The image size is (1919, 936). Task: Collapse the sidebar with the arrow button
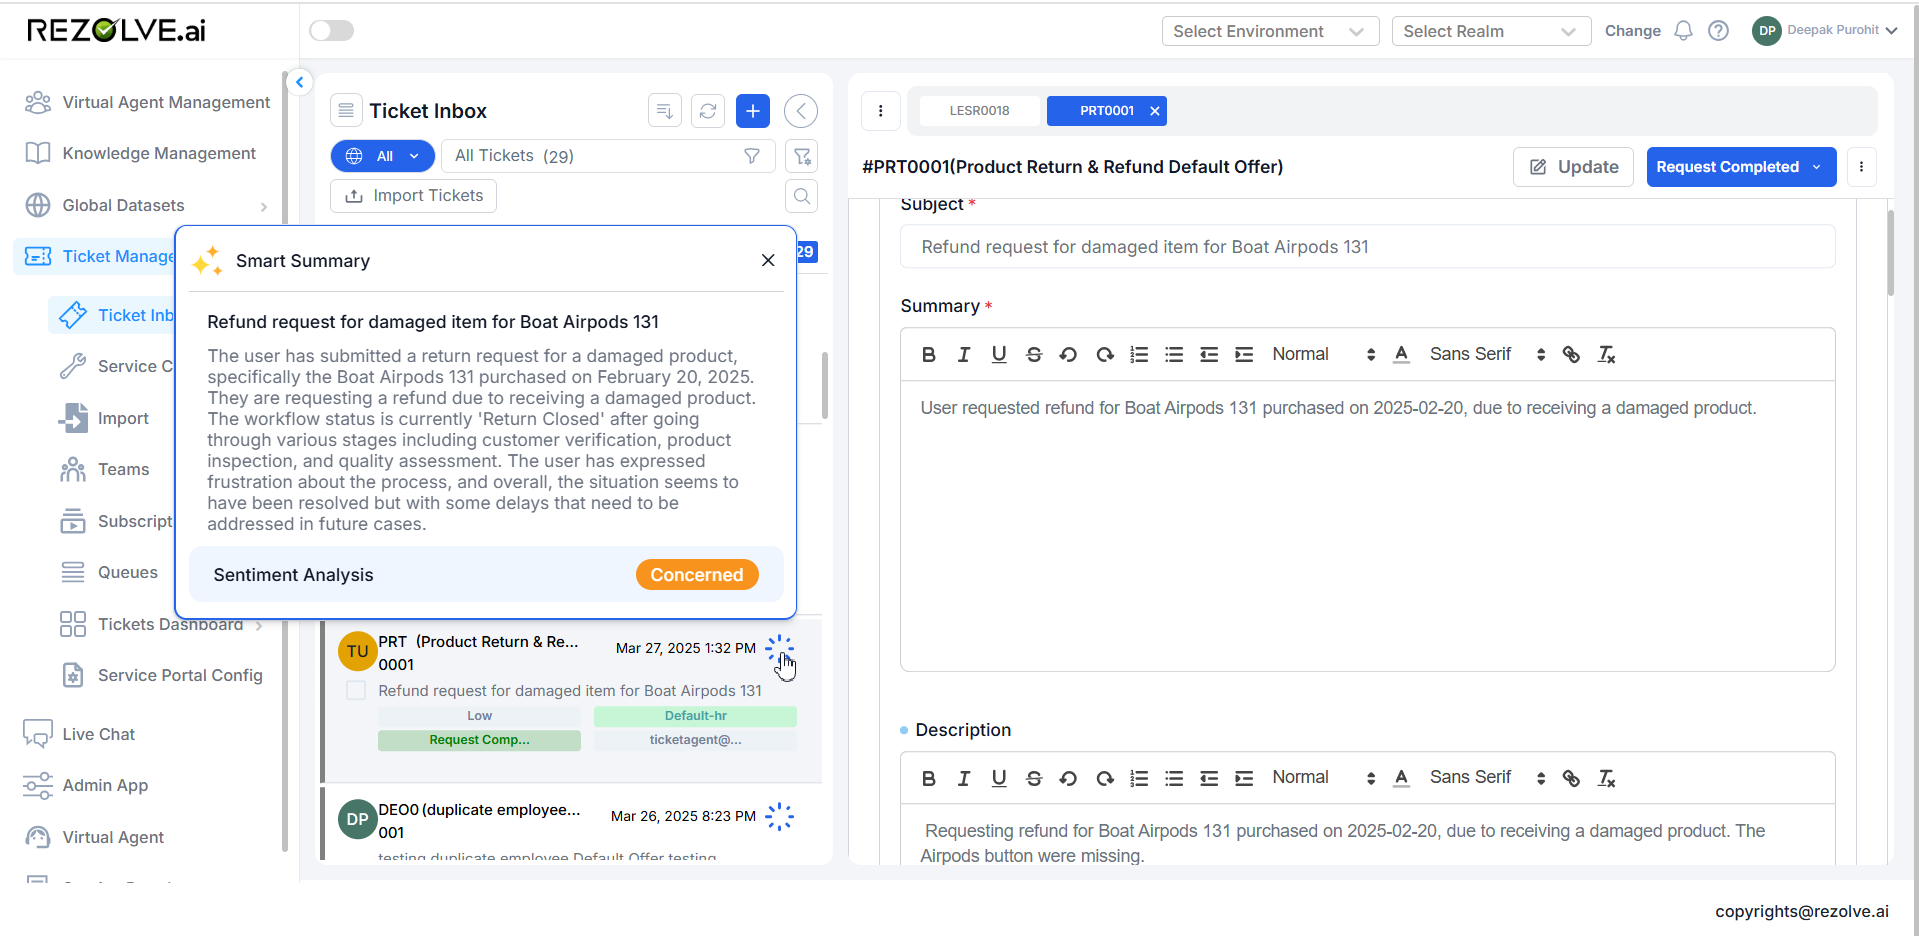click(x=299, y=82)
